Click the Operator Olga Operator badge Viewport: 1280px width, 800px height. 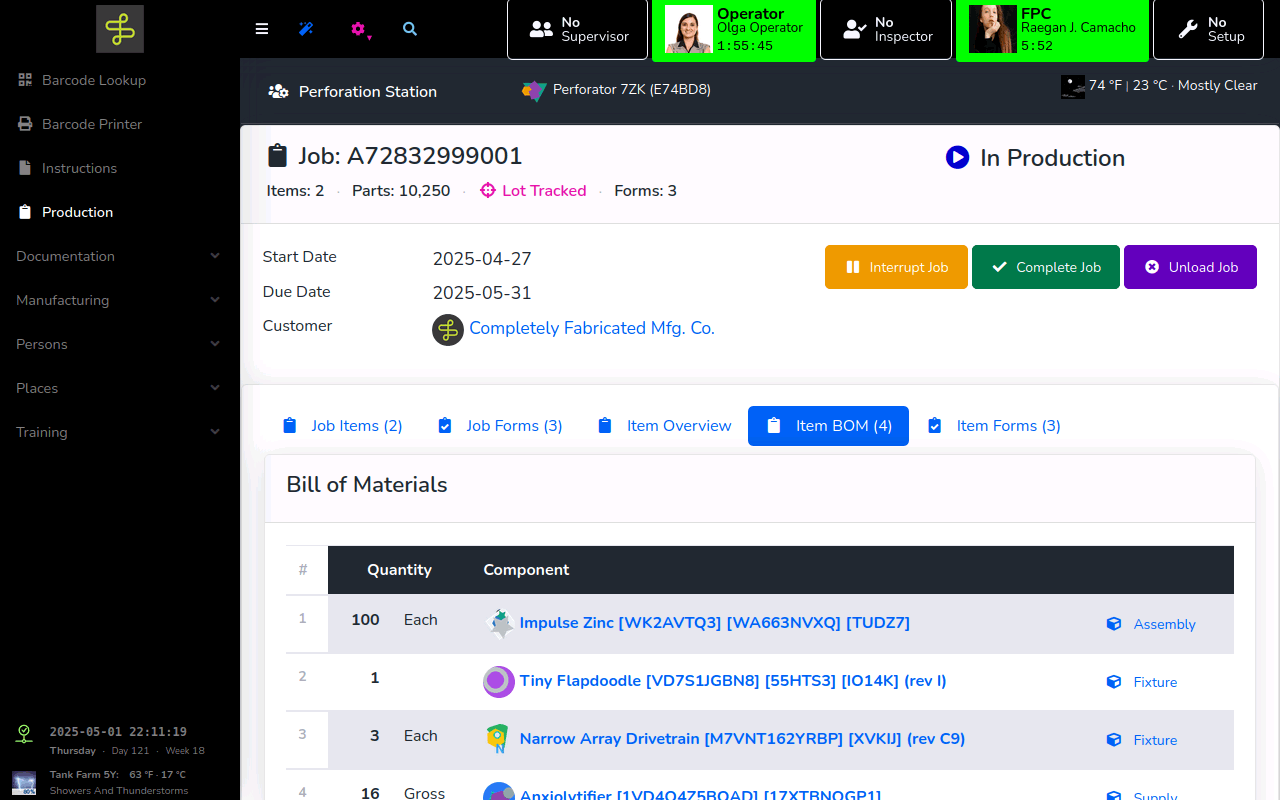733,30
